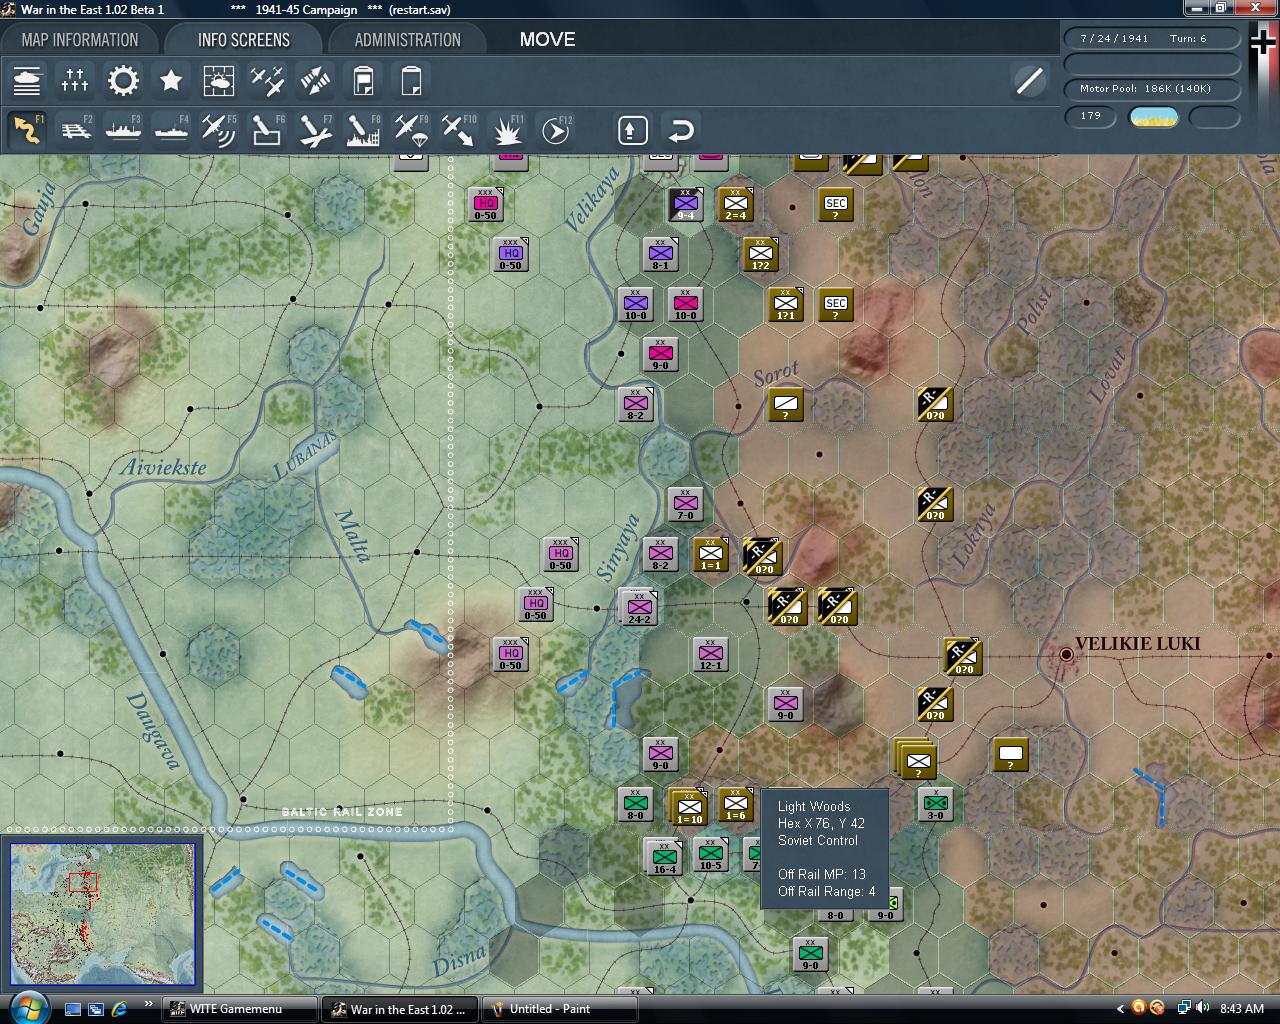Click the diagonal slash round icon
Image resolution: width=1280 pixels, height=1024 pixels.
(1029, 81)
